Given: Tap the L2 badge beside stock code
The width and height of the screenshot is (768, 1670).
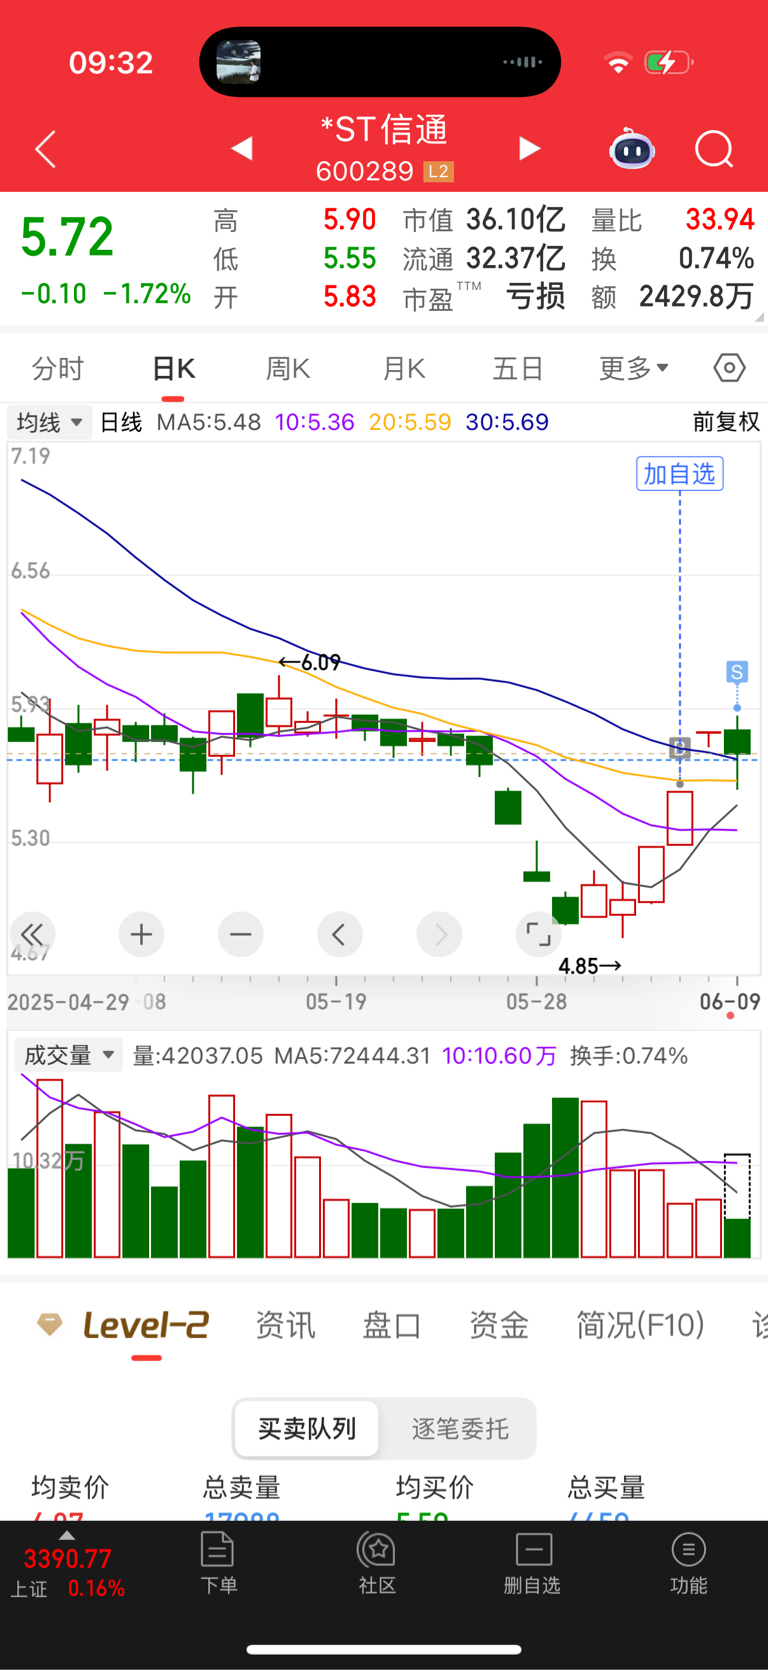Looking at the screenshot, I should (x=438, y=171).
